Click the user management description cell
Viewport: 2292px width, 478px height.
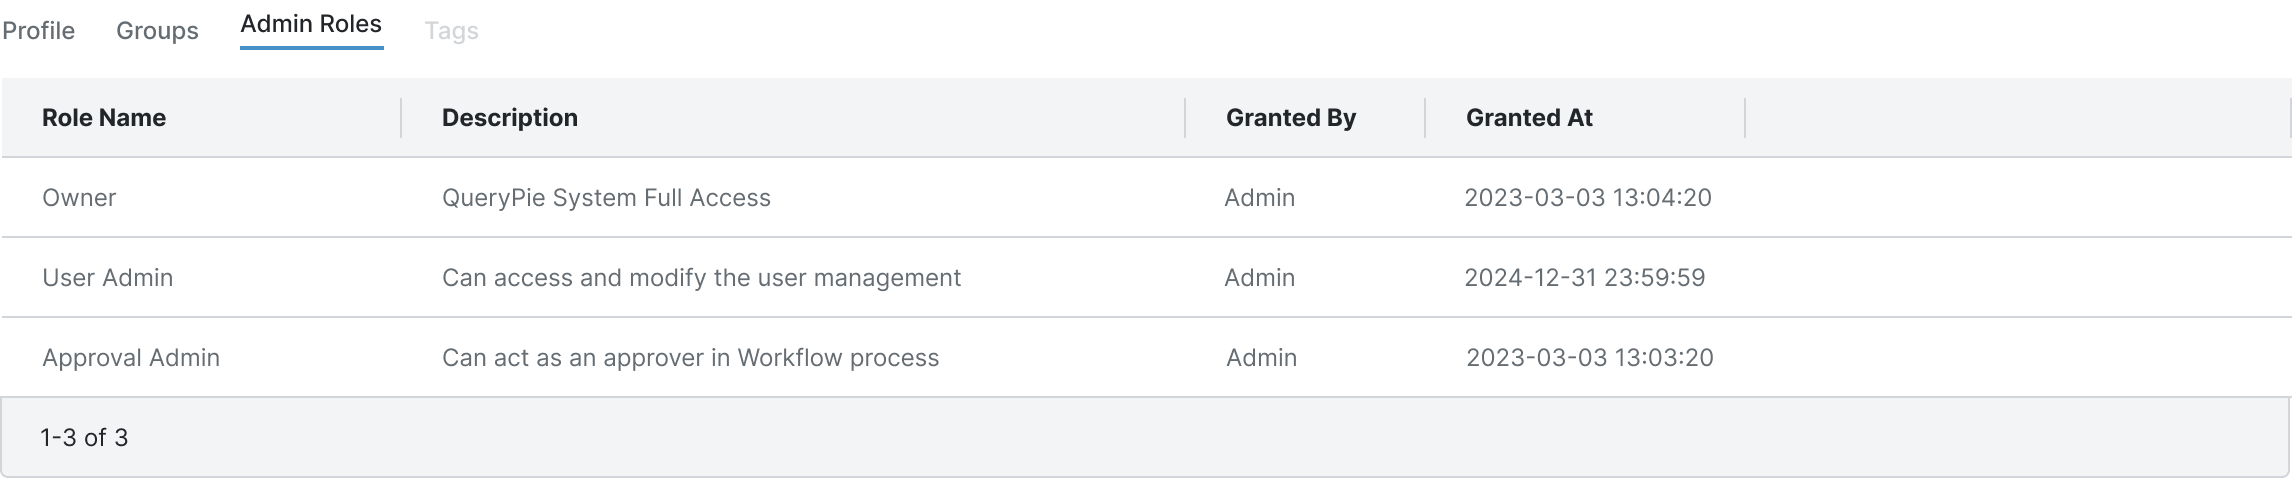[x=701, y=278]
